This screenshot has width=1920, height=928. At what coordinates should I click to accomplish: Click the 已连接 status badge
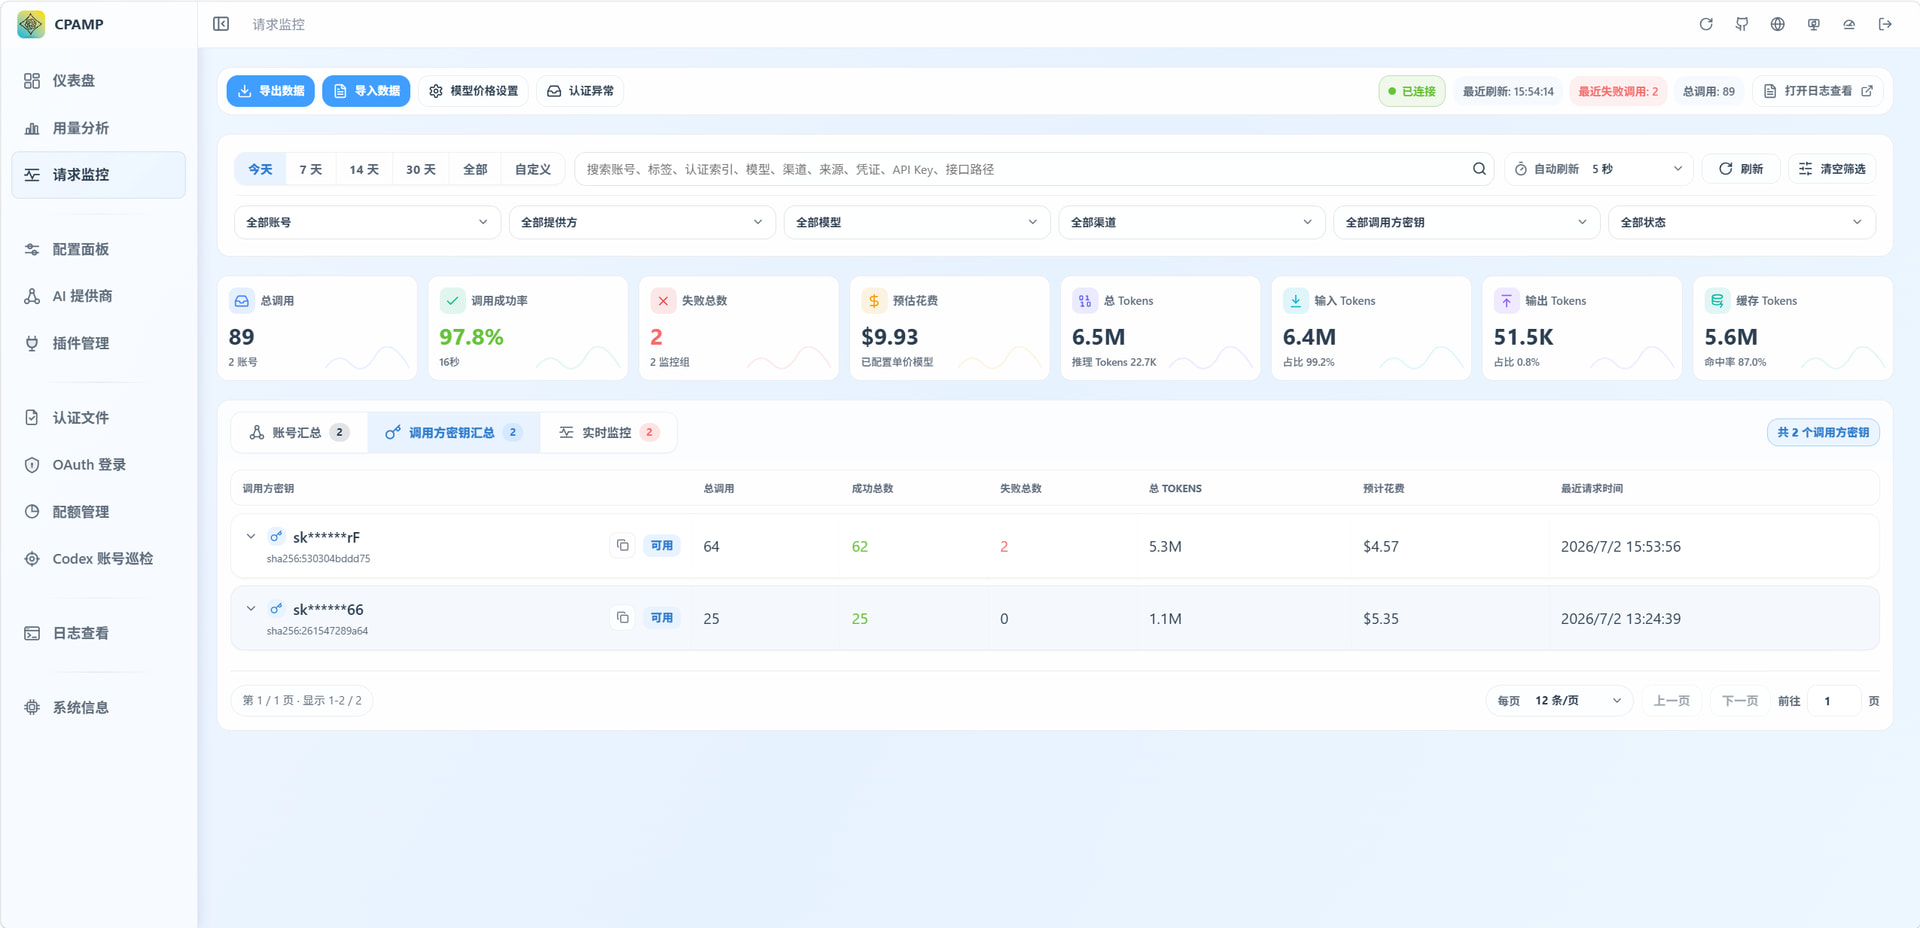click(1412, 91)
